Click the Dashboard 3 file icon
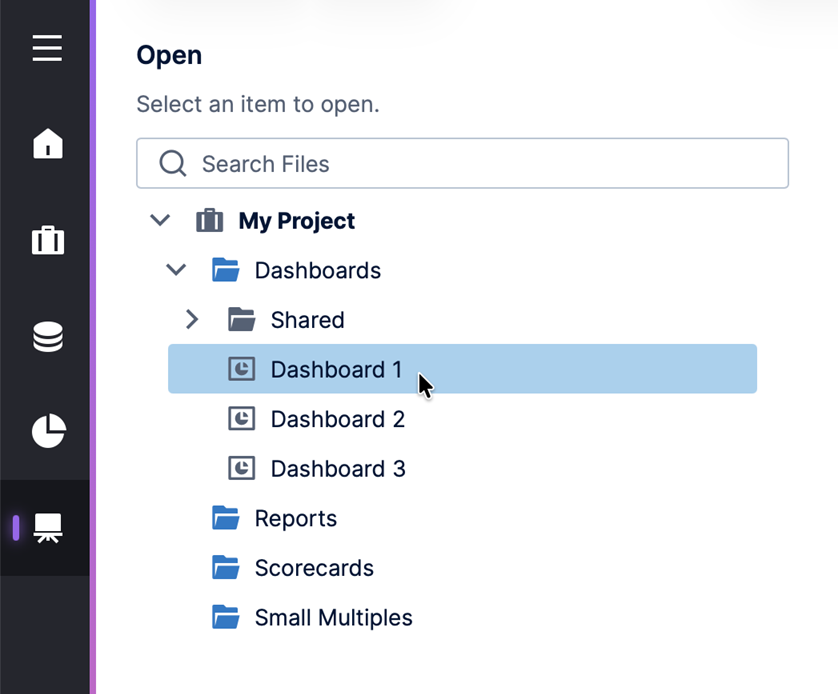The width and height of the screenshot is (838, 694). pos(241,468)
